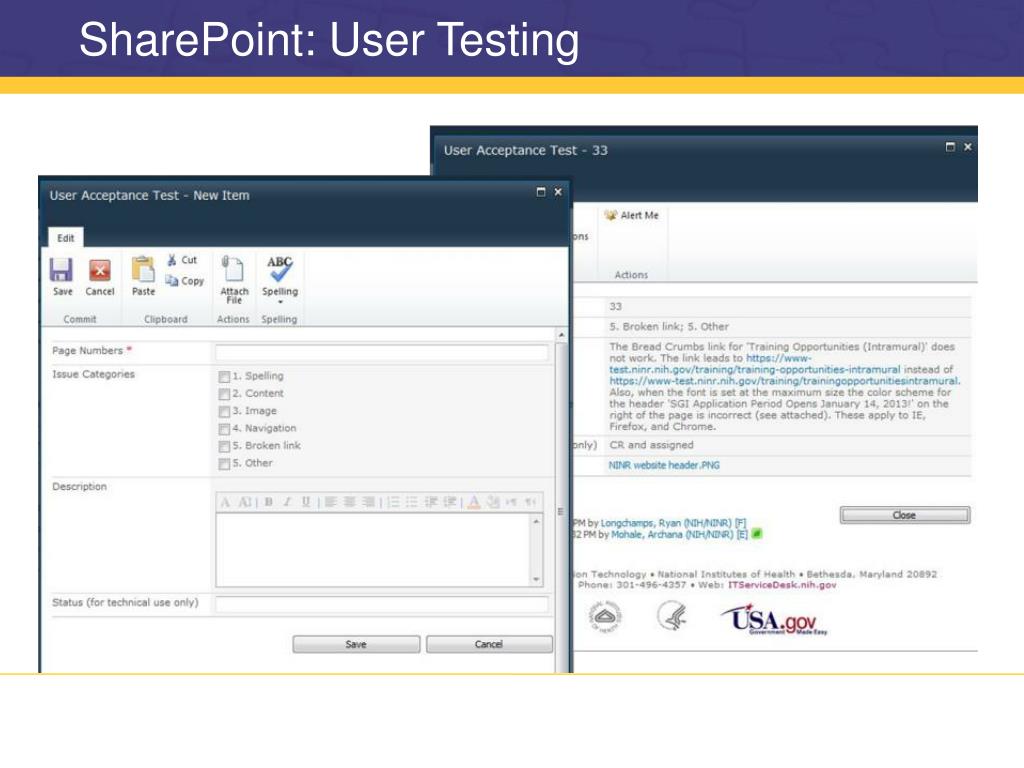Tick the '5. Broken link' checkbox
The image size is (1024, 768).
pyautogui.click(x=224, y=446)
